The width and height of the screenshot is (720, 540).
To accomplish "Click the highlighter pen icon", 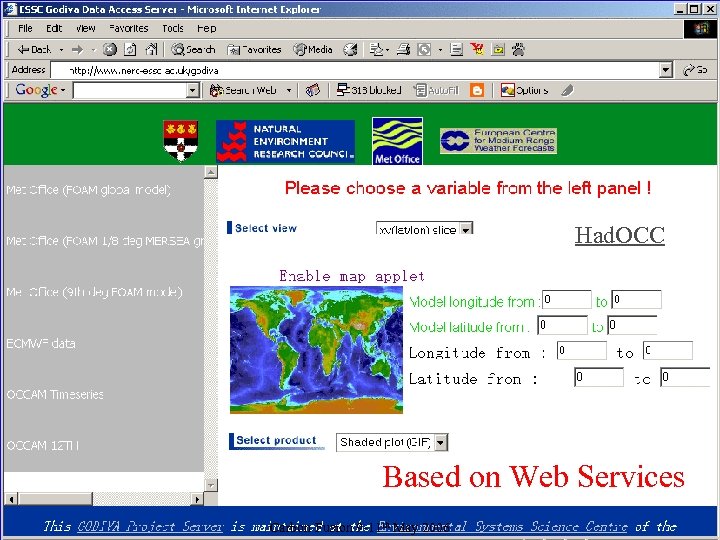I will 568,90.
